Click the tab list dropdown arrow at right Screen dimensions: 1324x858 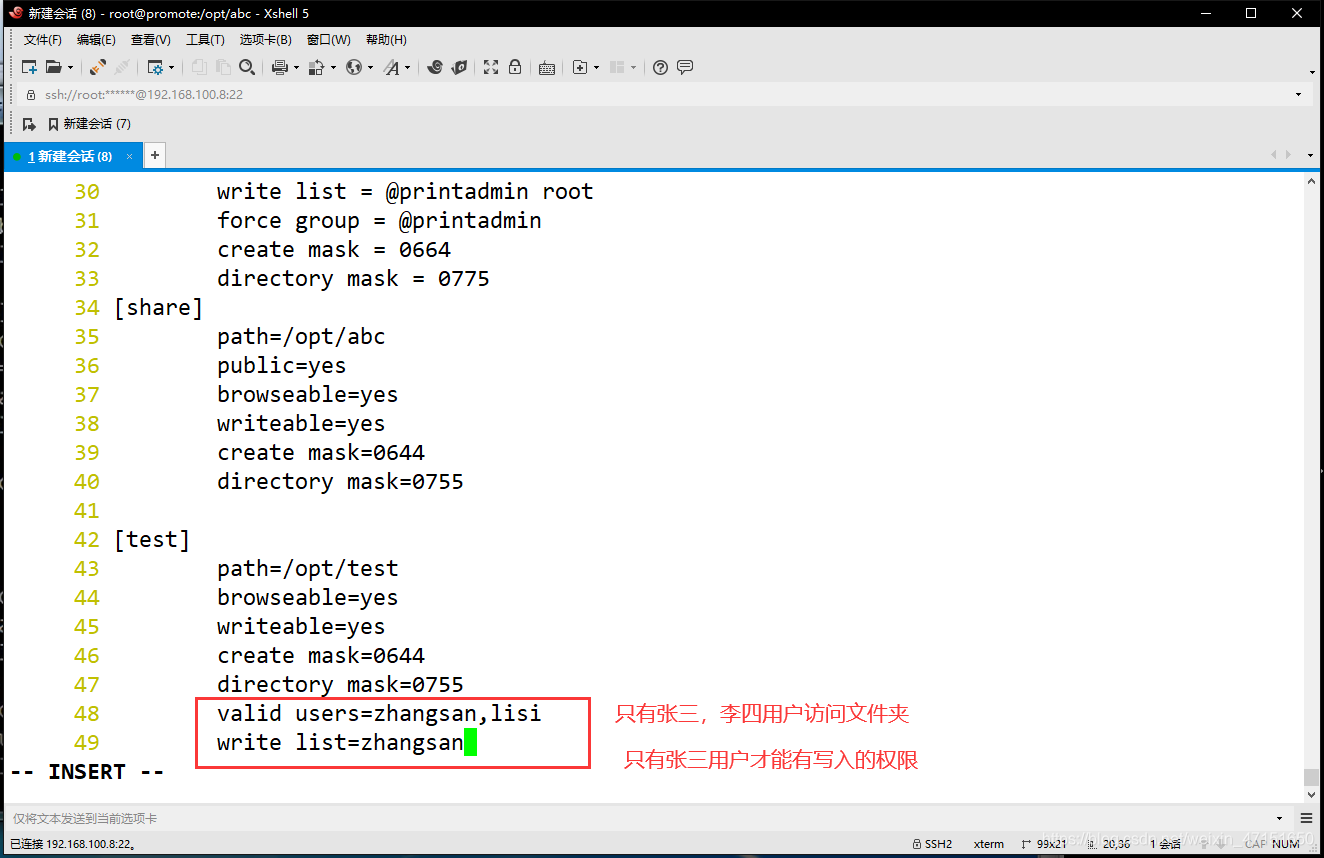point(1310,156)
